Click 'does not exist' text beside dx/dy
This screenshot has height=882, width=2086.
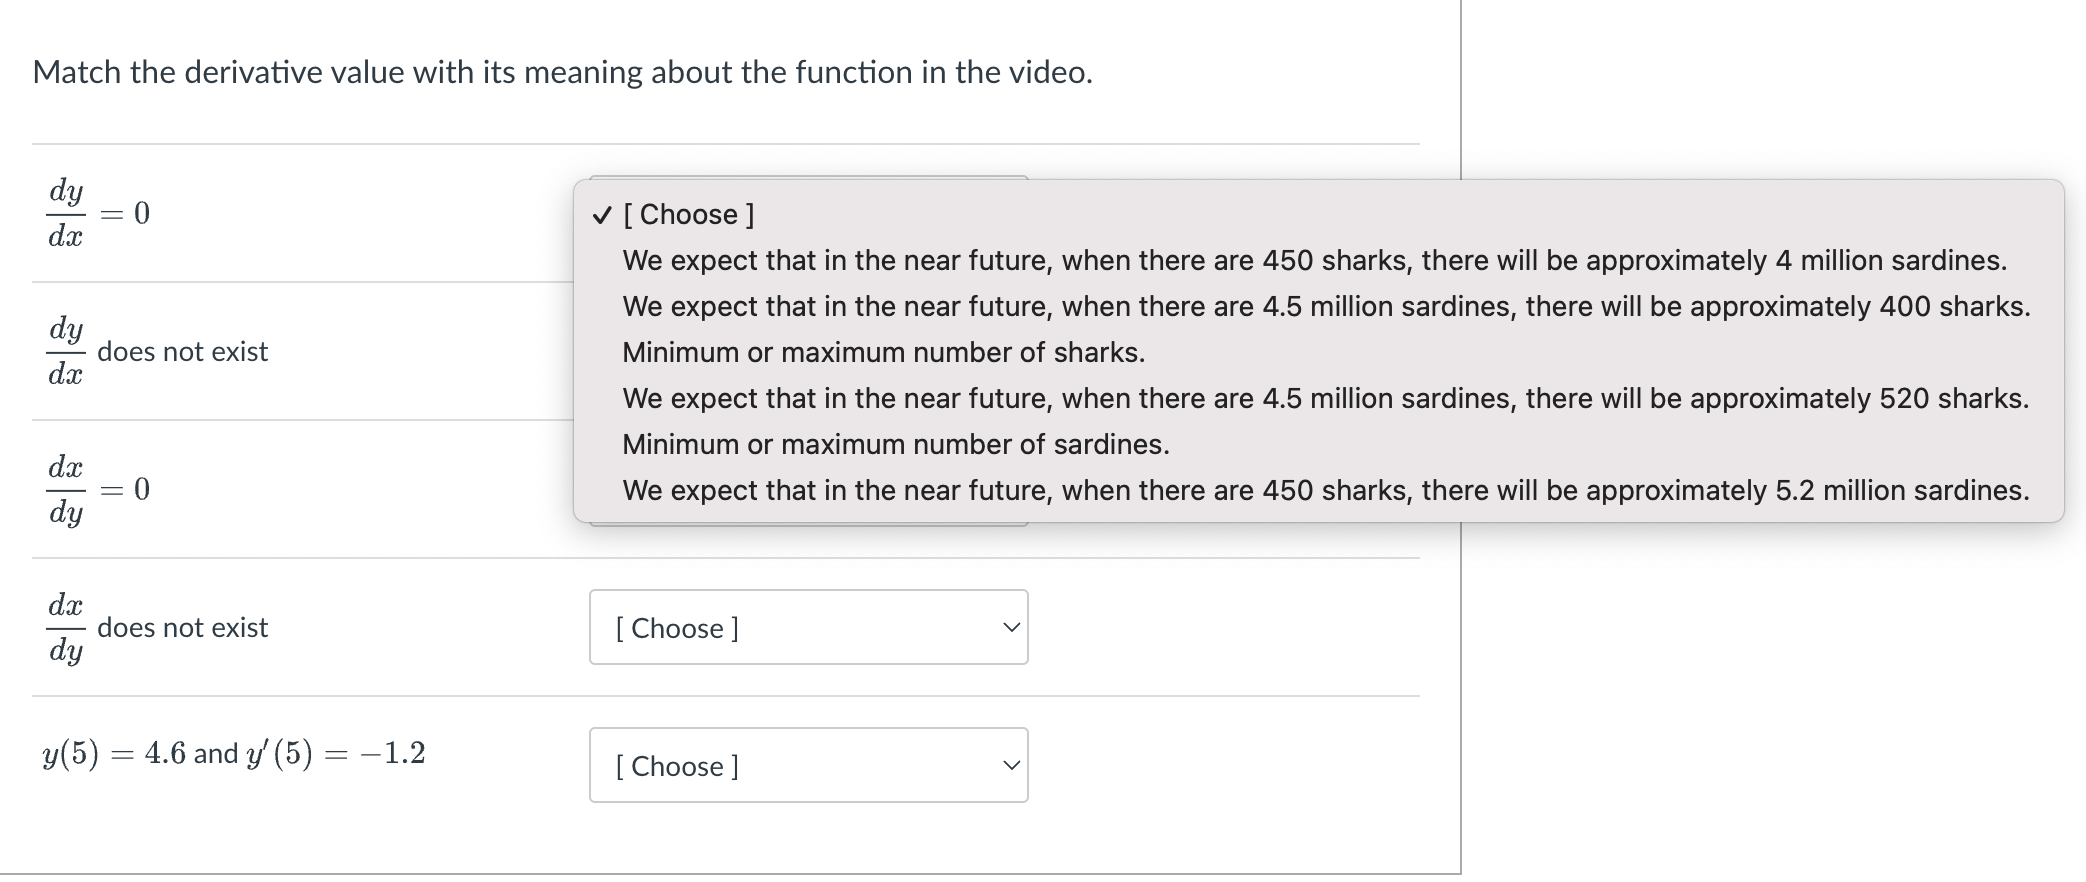[183, 628]
